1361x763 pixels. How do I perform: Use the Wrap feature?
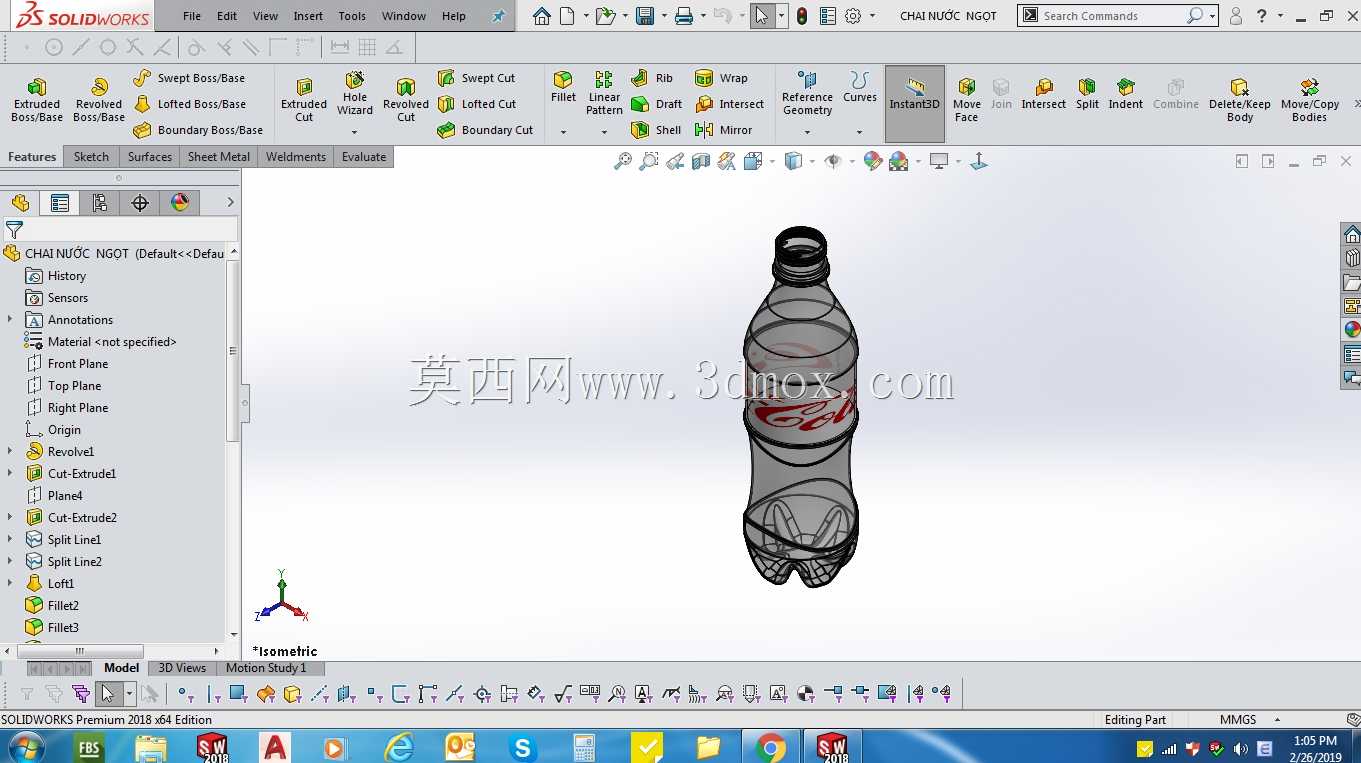tap(721, 78)
